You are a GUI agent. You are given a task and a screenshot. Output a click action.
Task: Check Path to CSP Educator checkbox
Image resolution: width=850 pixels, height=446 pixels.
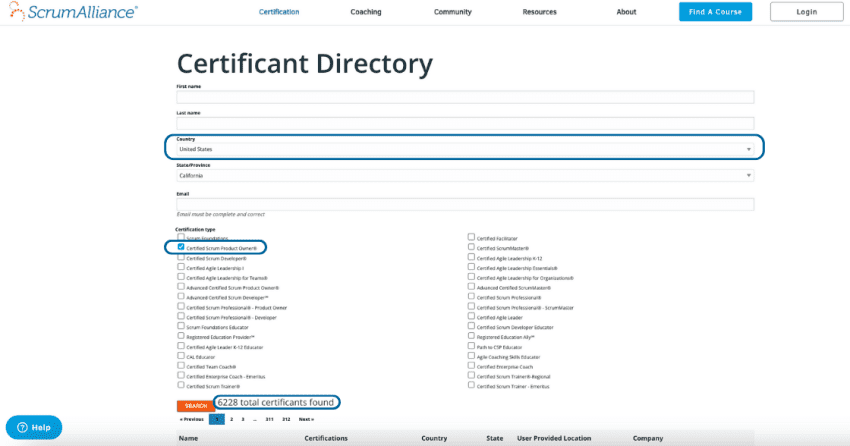[x=472, y=346]
